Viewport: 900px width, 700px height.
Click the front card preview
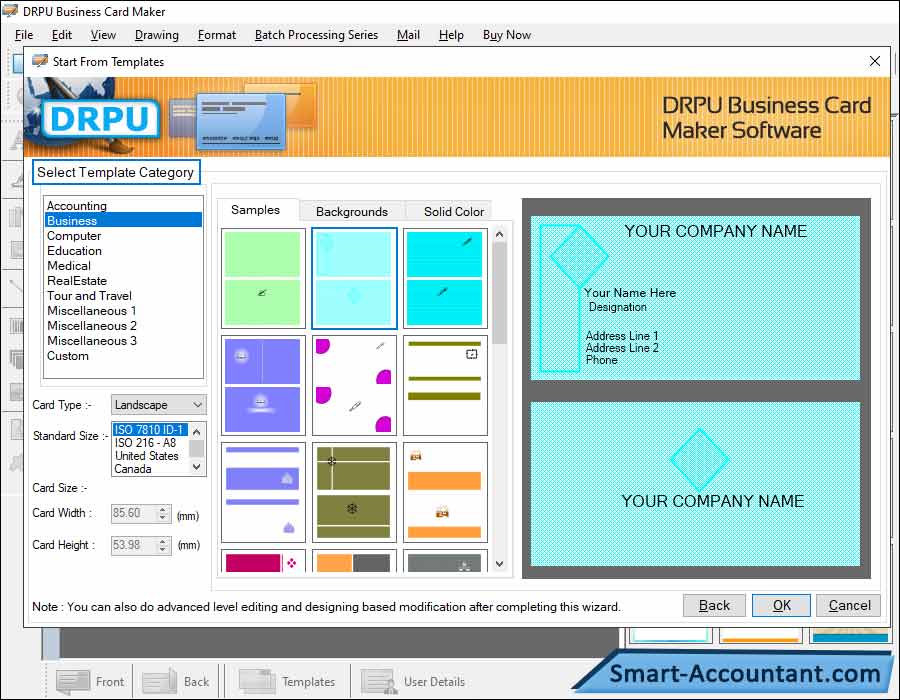(x=695, y=297)
